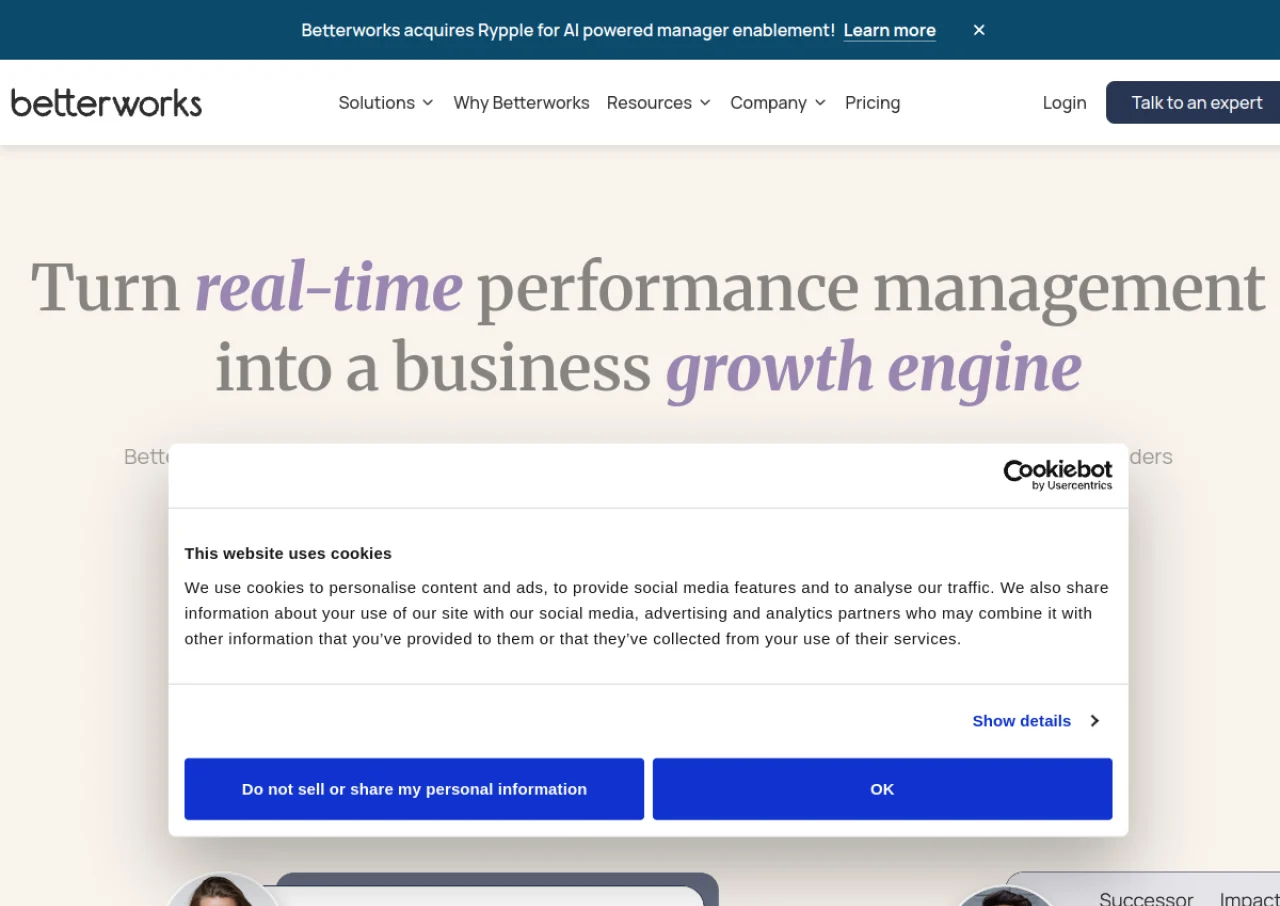Choose Do not sell or share my personal information
1280x906 pixels.
point(414,789)
